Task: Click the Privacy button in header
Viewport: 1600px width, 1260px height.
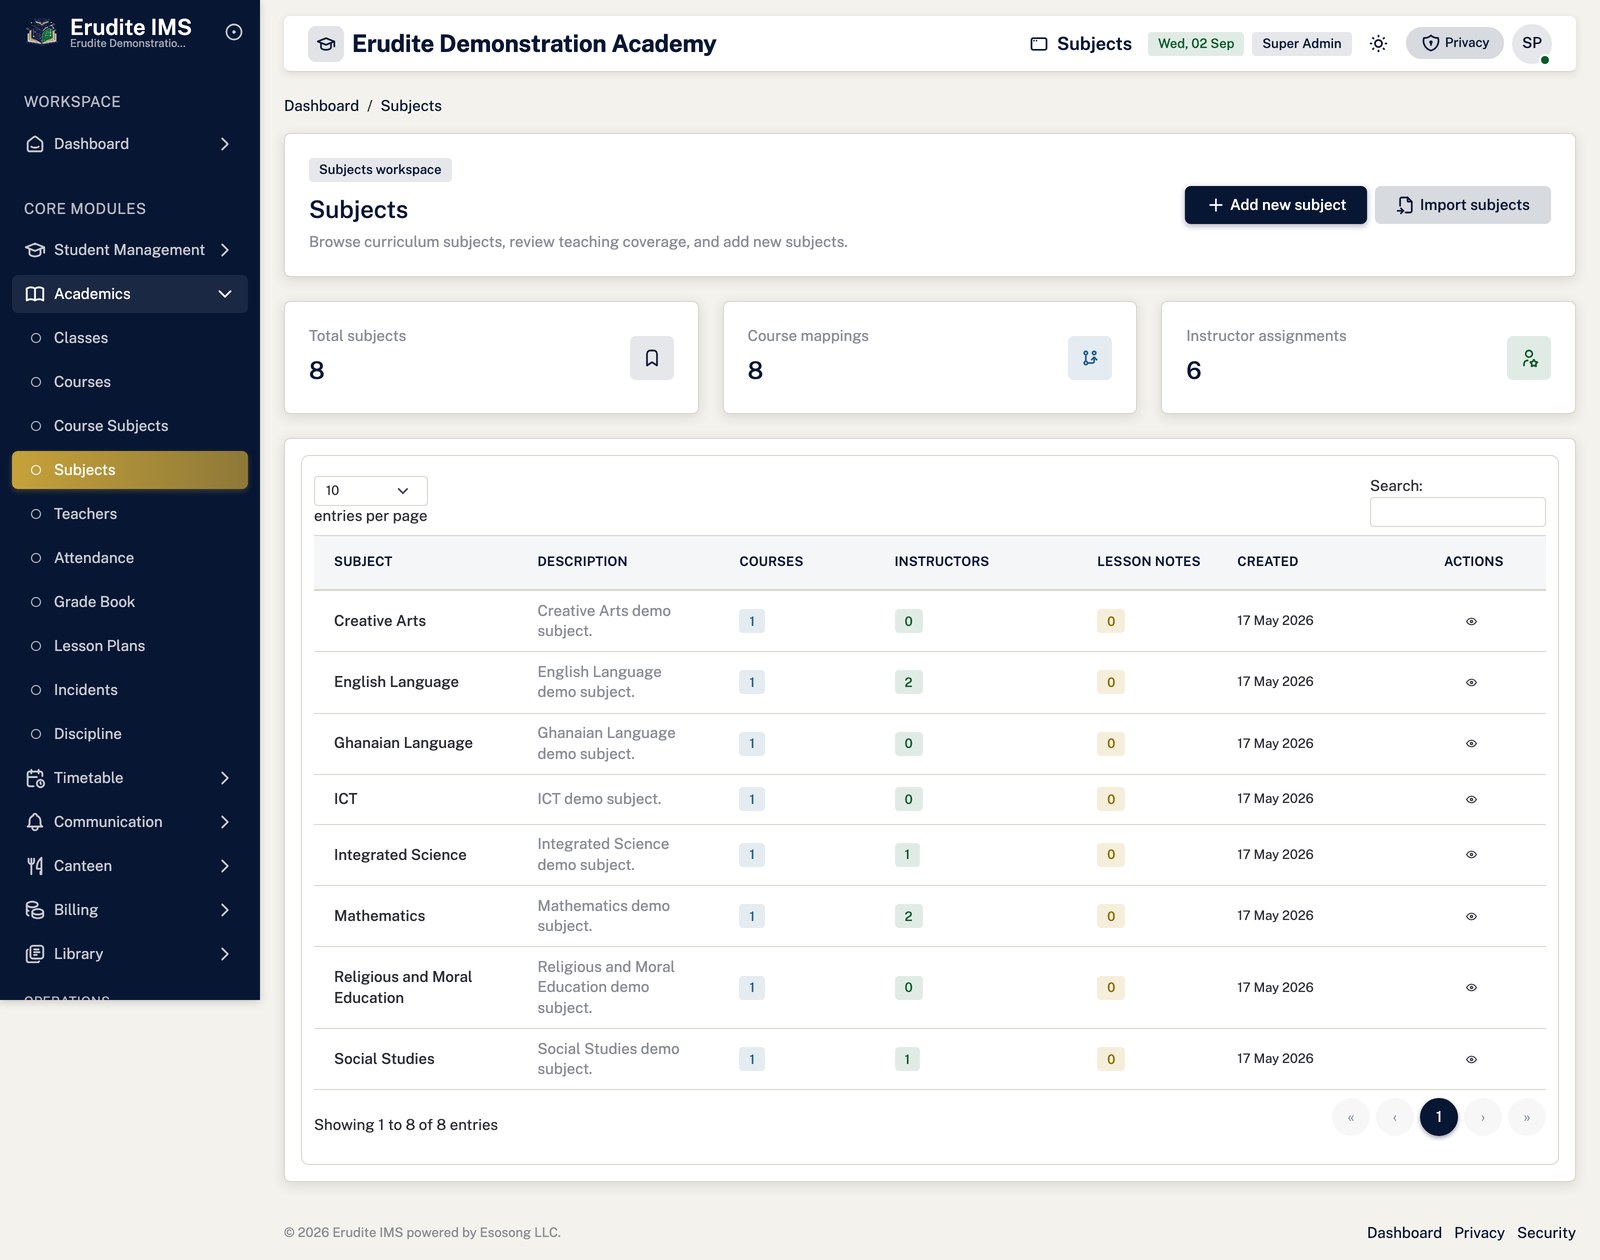Action: (x=1455, y=43)
